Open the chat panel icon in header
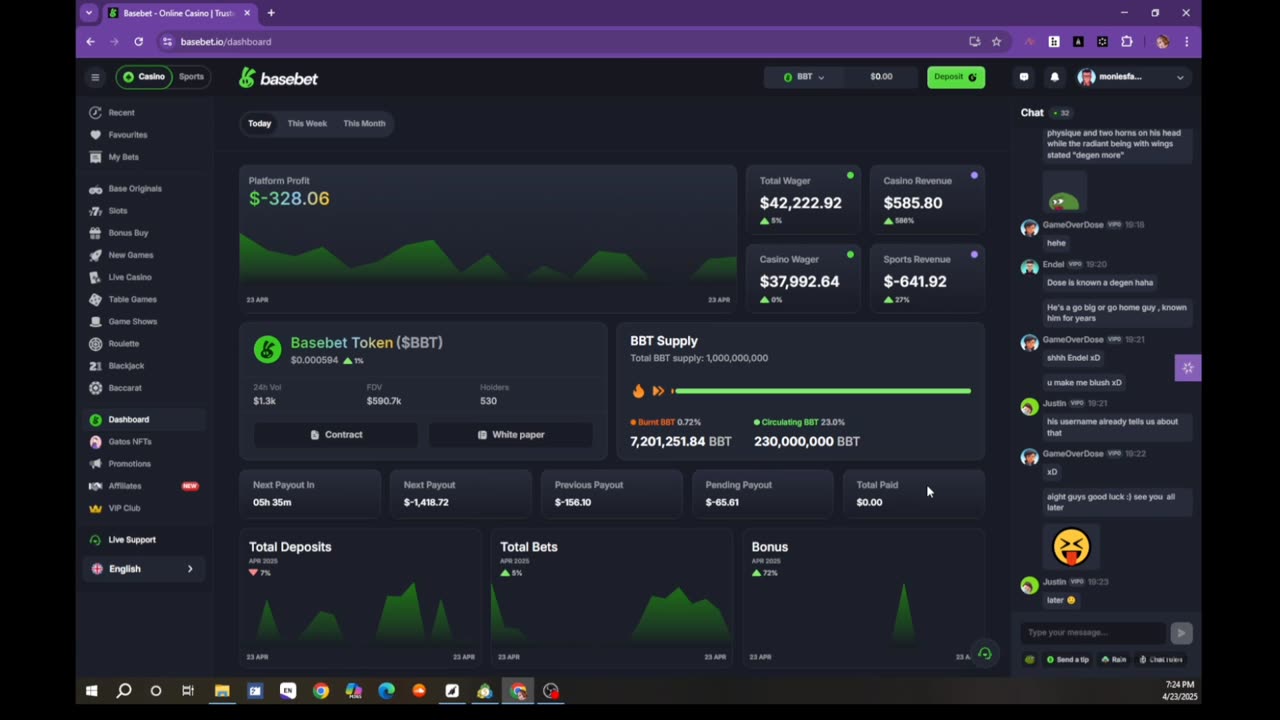The width and height of the screenshot is (1280, 720). 1024,77
